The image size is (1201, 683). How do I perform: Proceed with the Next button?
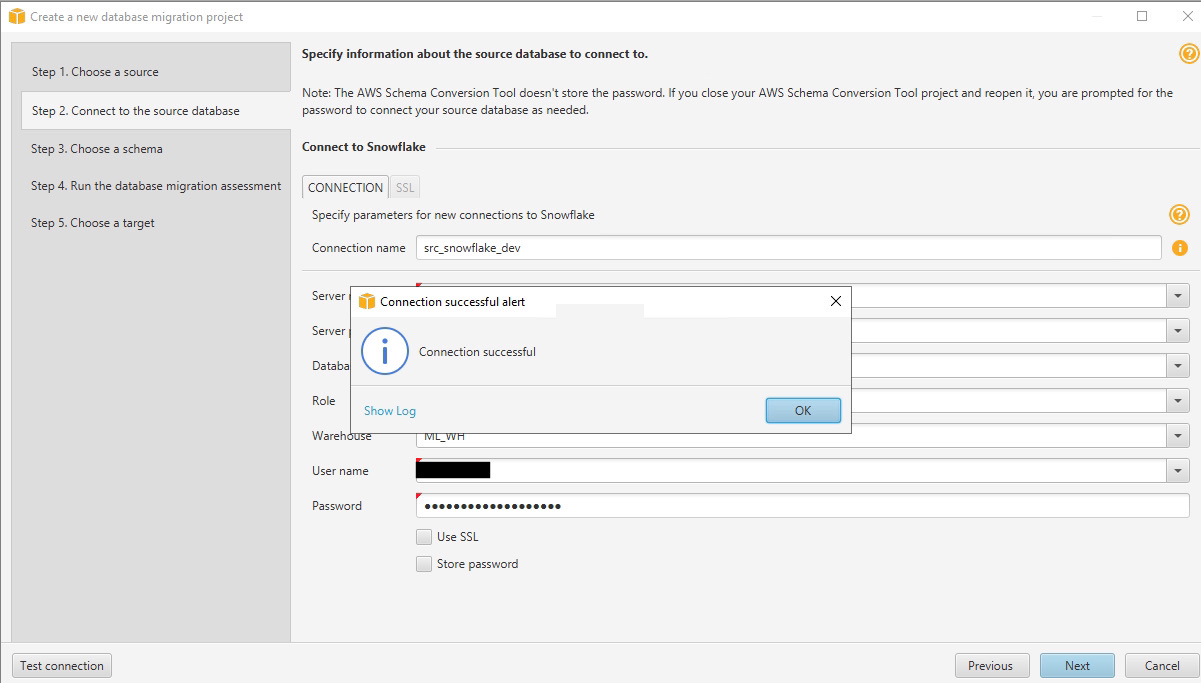(1077, 666)
